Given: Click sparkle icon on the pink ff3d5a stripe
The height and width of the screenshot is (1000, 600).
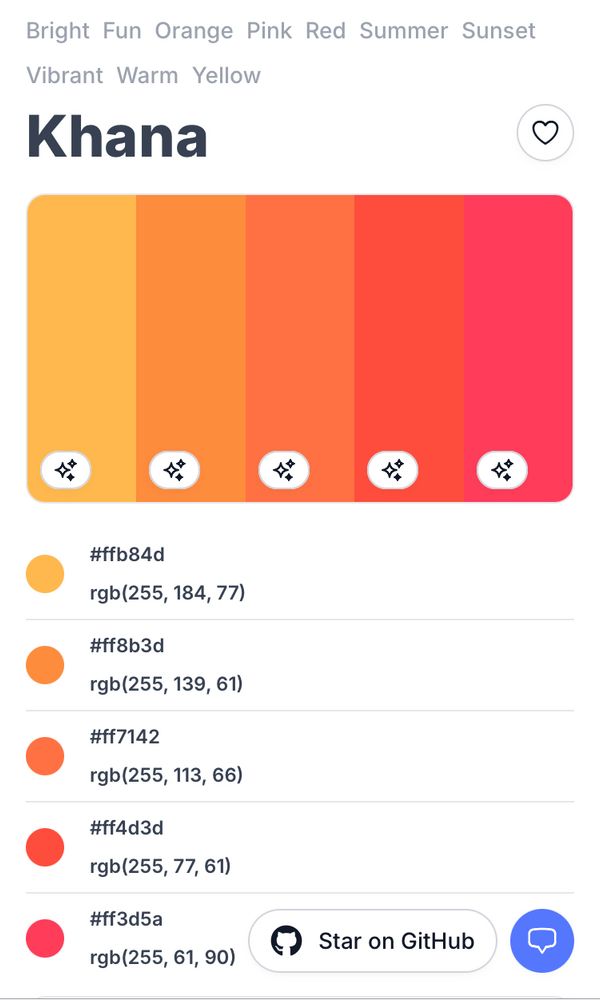Looking at the screenshot, I should tap(502, 470).
